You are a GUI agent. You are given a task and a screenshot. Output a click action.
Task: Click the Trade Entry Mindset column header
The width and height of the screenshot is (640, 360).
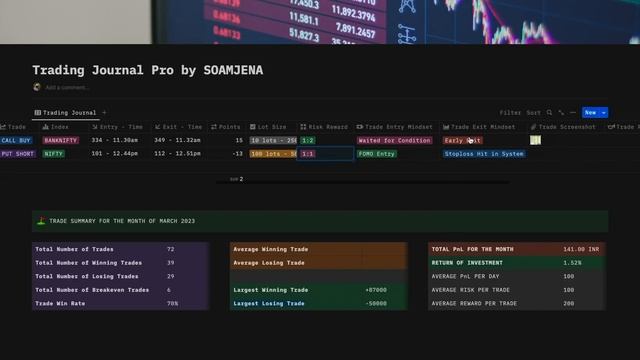click(395, 127)
